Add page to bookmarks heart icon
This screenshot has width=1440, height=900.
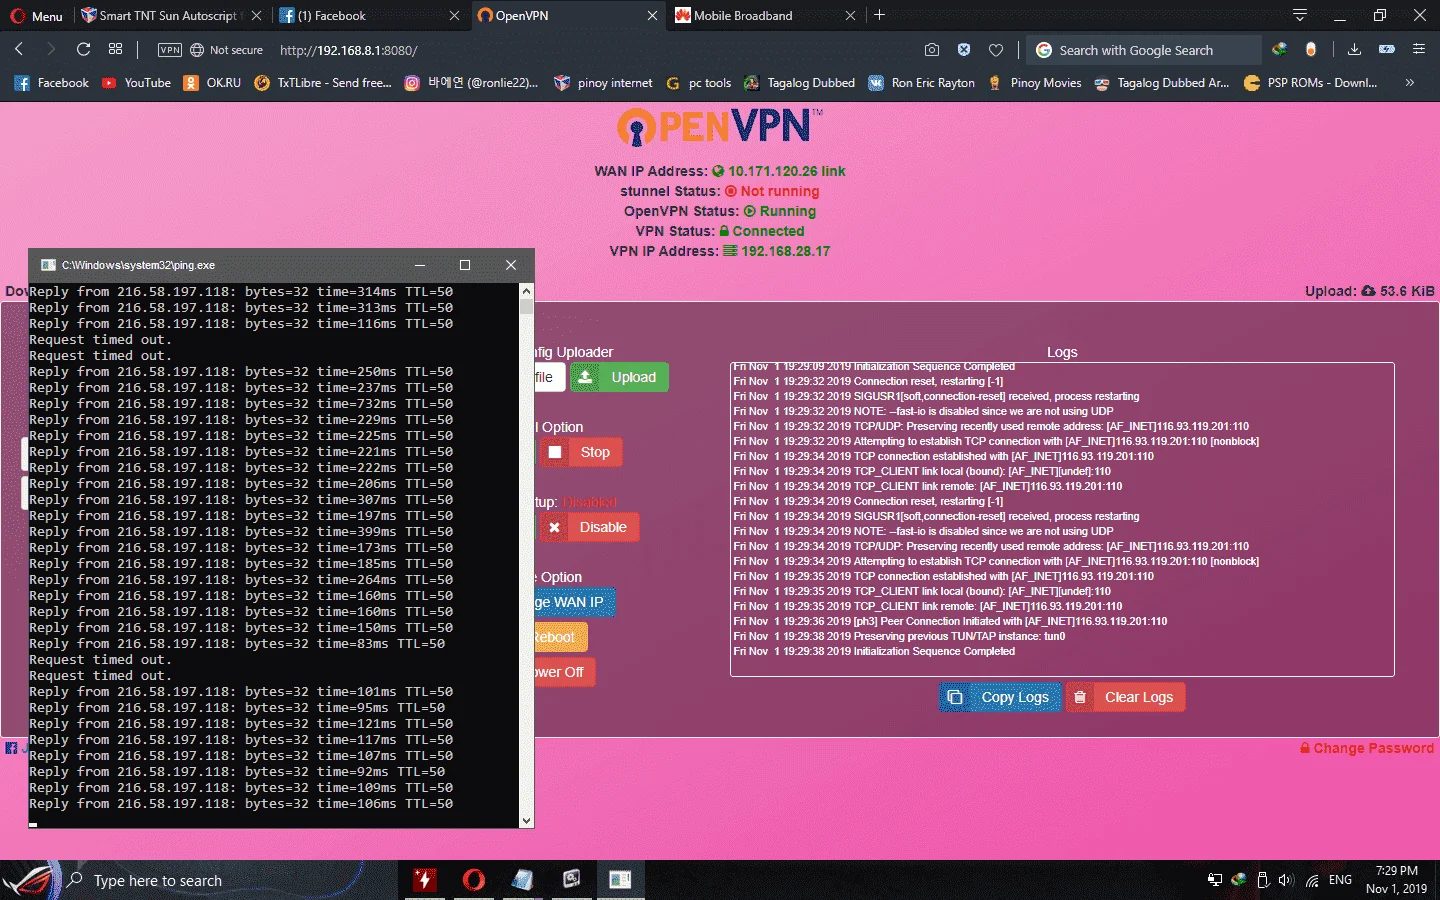(996, 50)
